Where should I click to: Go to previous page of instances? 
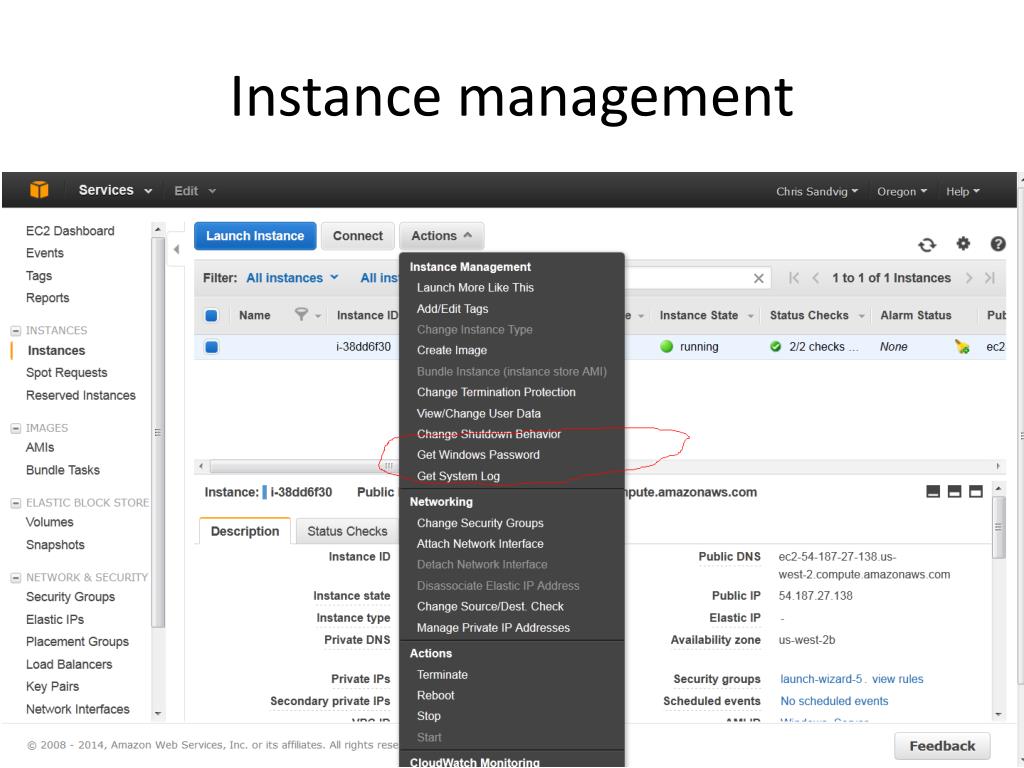pos(816,278)
